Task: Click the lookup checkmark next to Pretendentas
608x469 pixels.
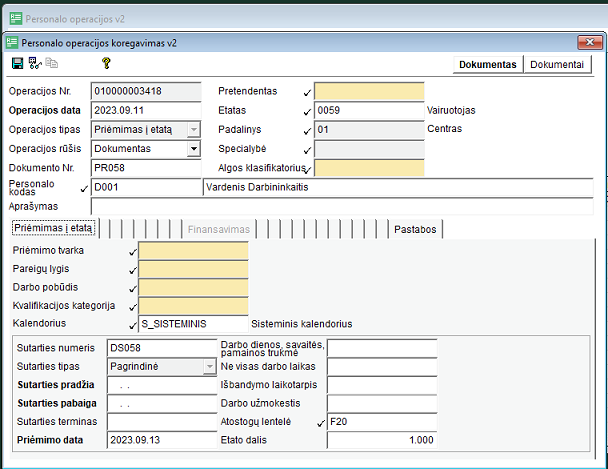Action: (307, 92)
